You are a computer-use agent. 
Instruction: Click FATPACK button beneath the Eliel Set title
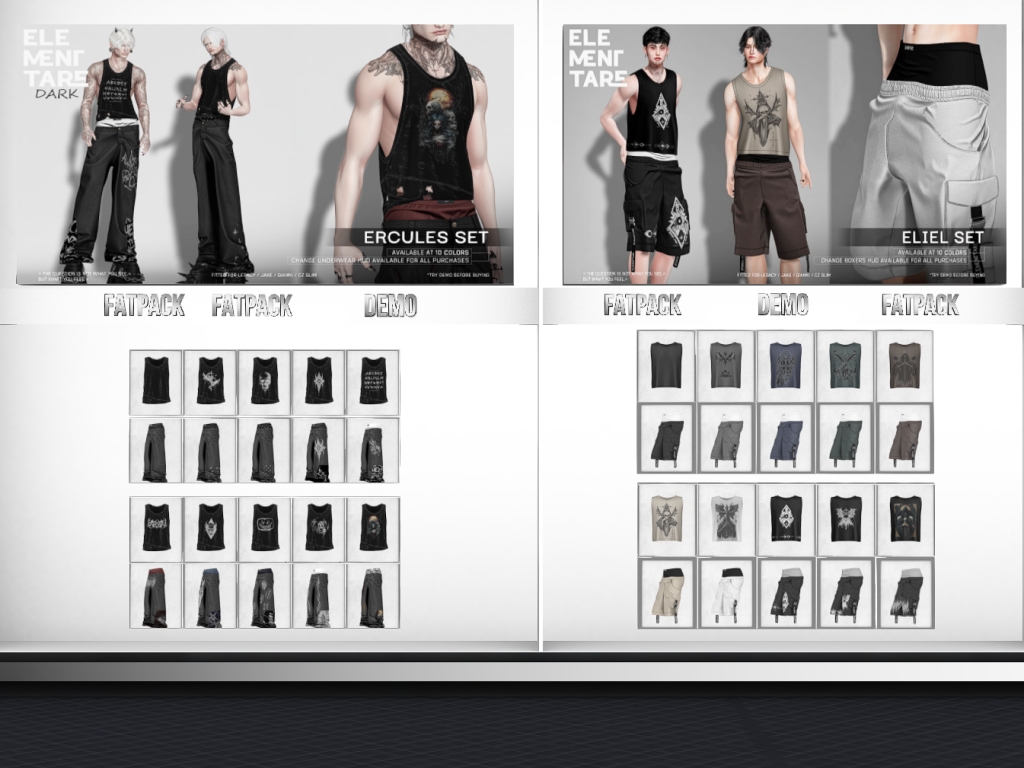pos(920,304)
